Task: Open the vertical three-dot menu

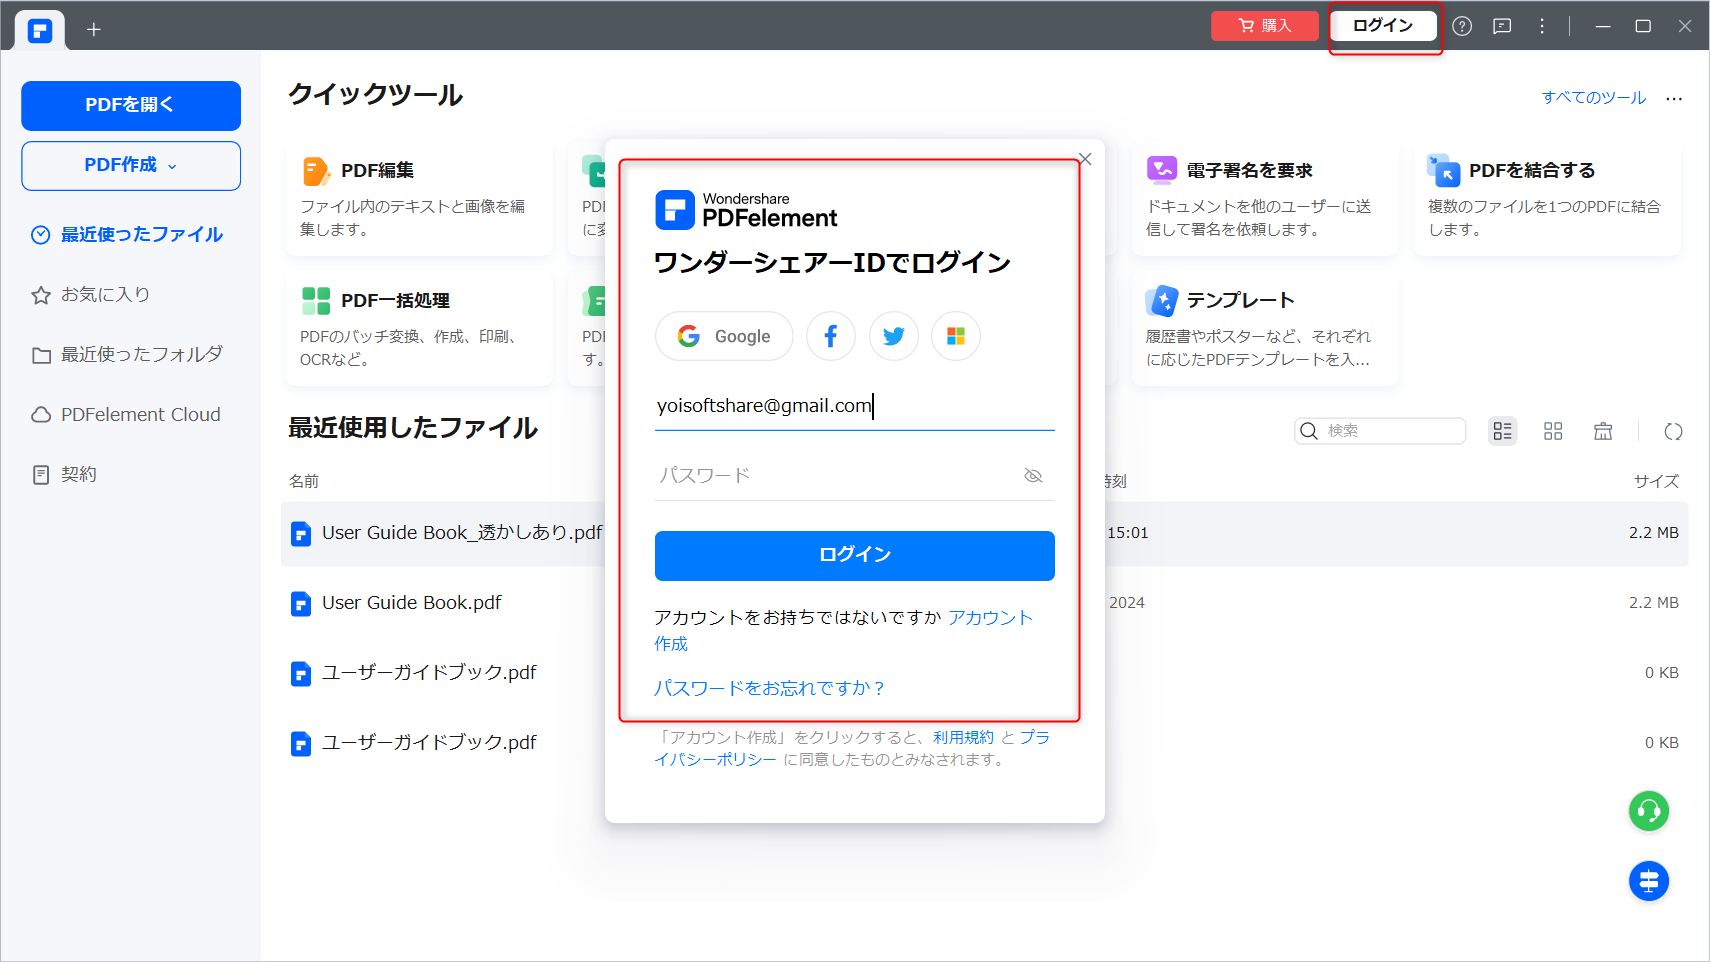Action: [x=1542, y=26]
